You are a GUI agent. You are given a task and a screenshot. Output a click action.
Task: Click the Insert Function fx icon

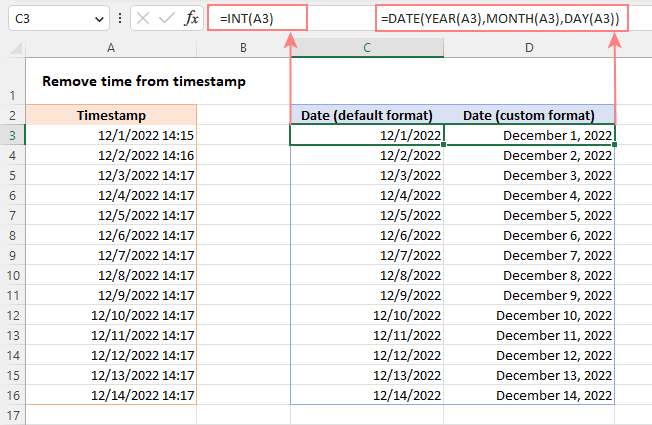pyautogui.click(x=191, y=19)
